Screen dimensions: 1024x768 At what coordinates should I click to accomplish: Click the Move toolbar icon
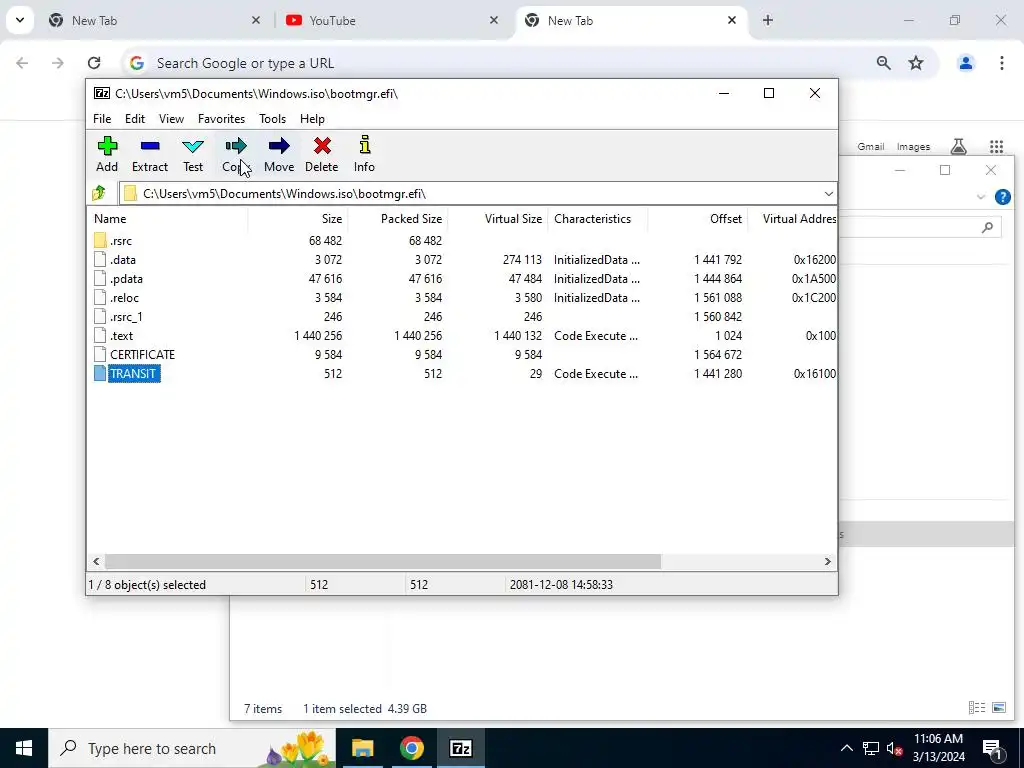pos(279,154)
